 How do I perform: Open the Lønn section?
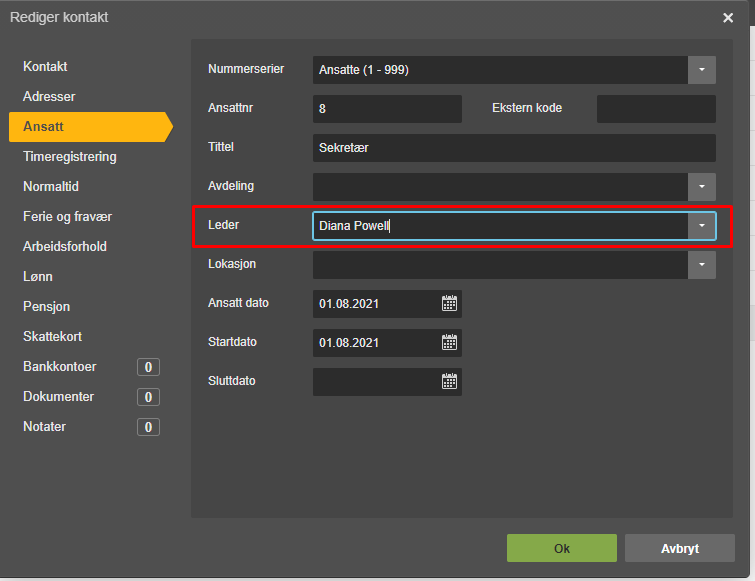pos(38,277)
